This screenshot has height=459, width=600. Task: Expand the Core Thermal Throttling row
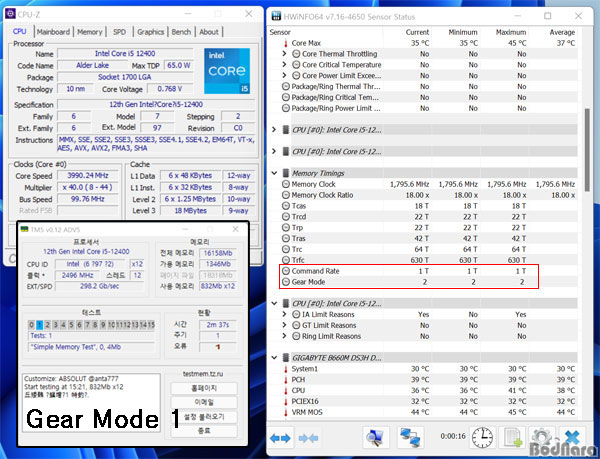pos(284,54)
